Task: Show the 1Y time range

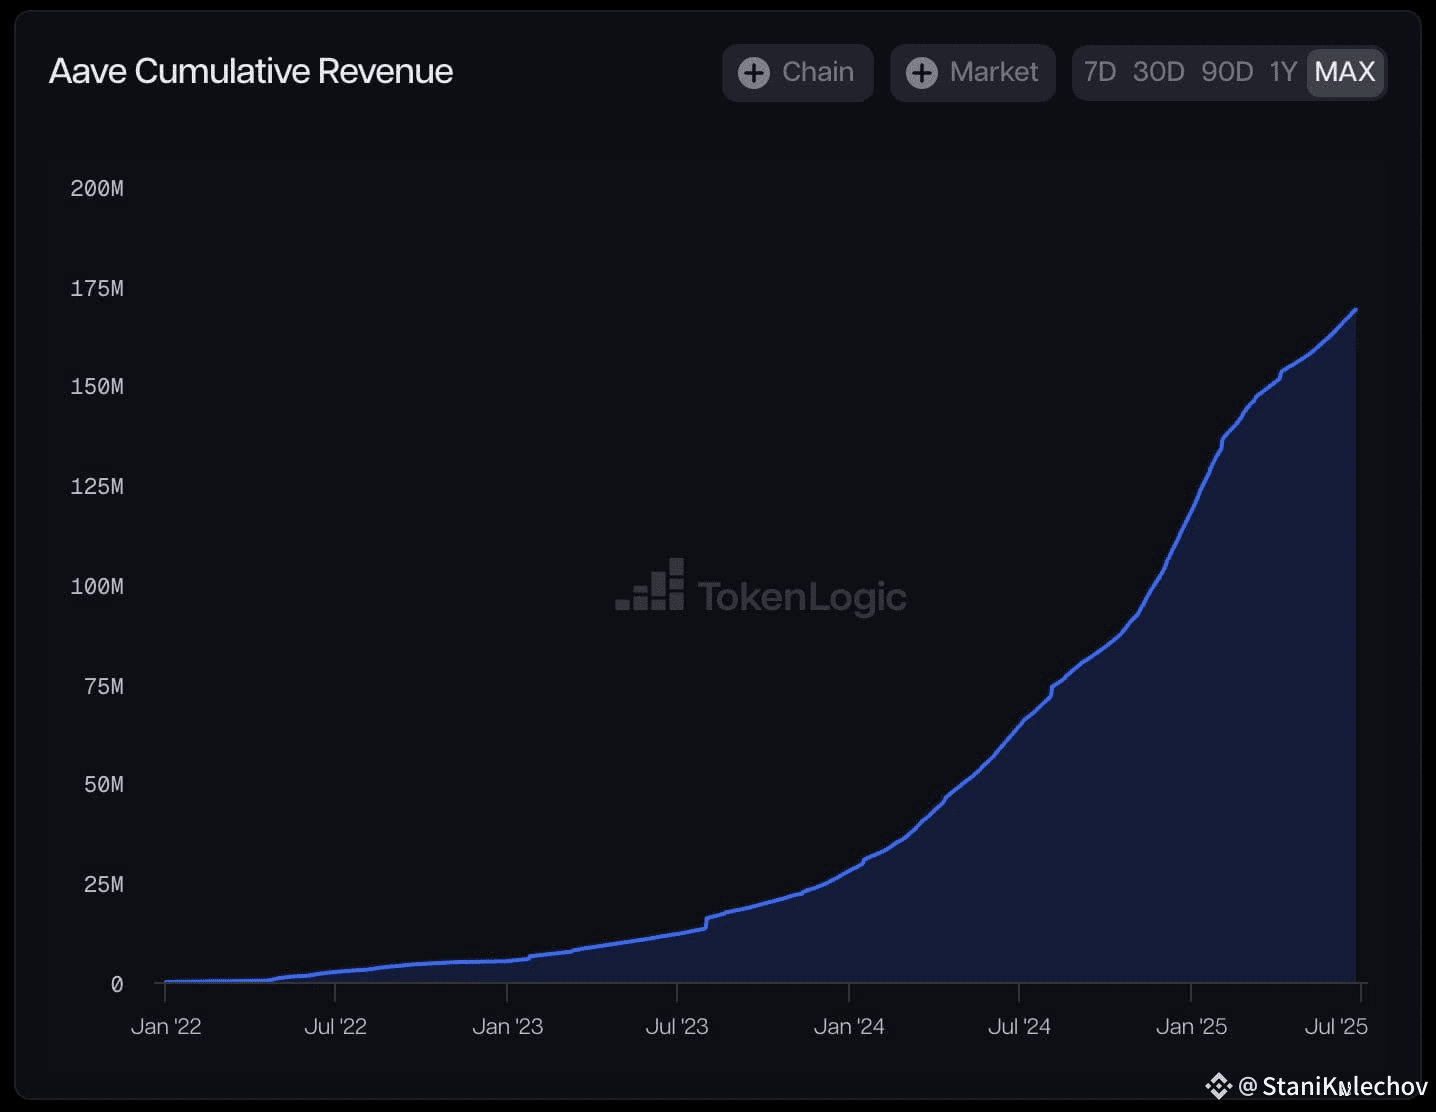Action: pos(1283,72)
